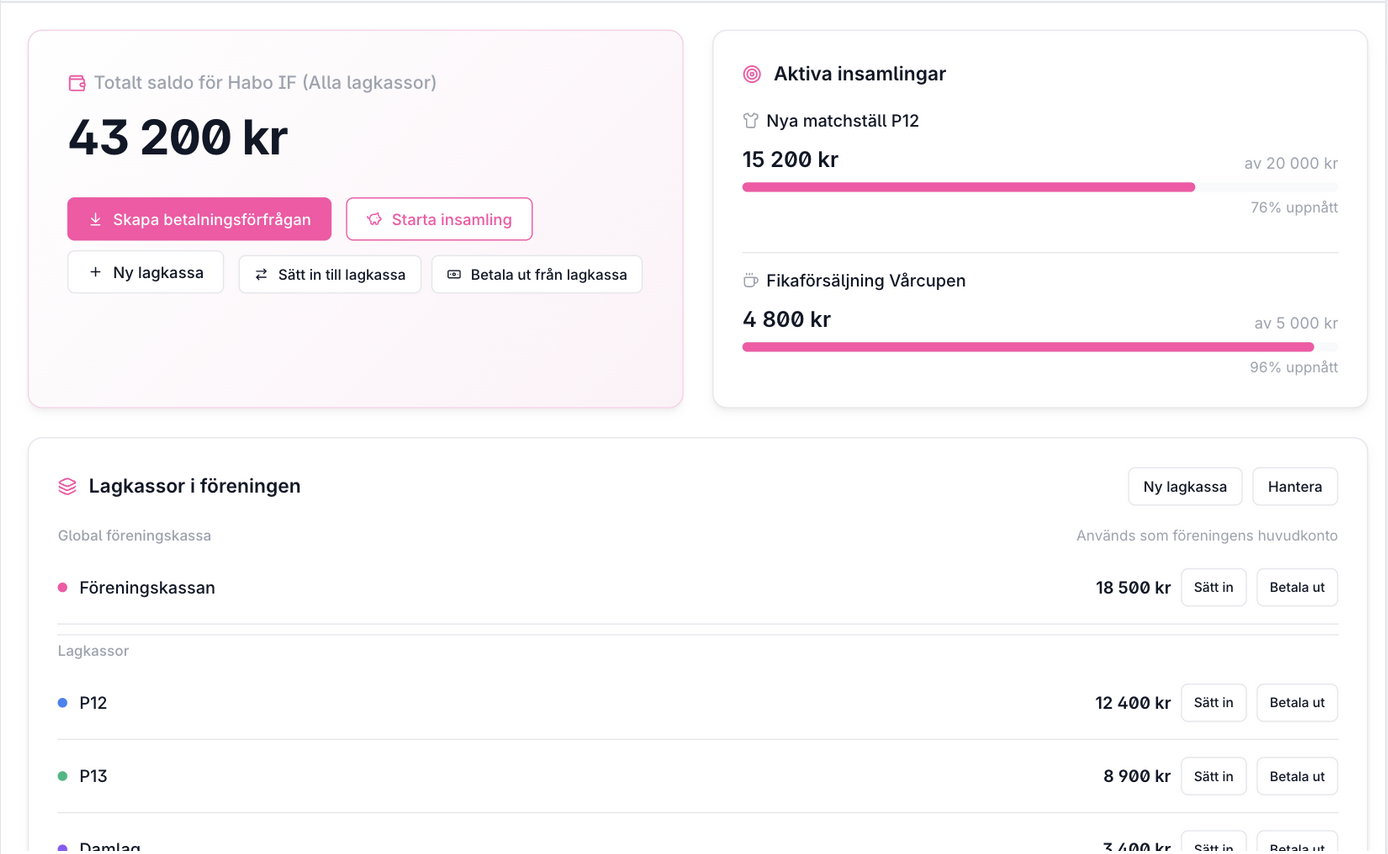Start a new insamling via Starta insamling
Viewport: 1388px width, 854px height.
point(439,219)
